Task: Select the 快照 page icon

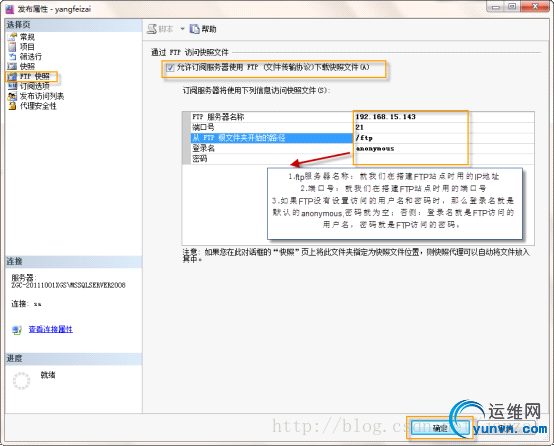Action: 12,66
